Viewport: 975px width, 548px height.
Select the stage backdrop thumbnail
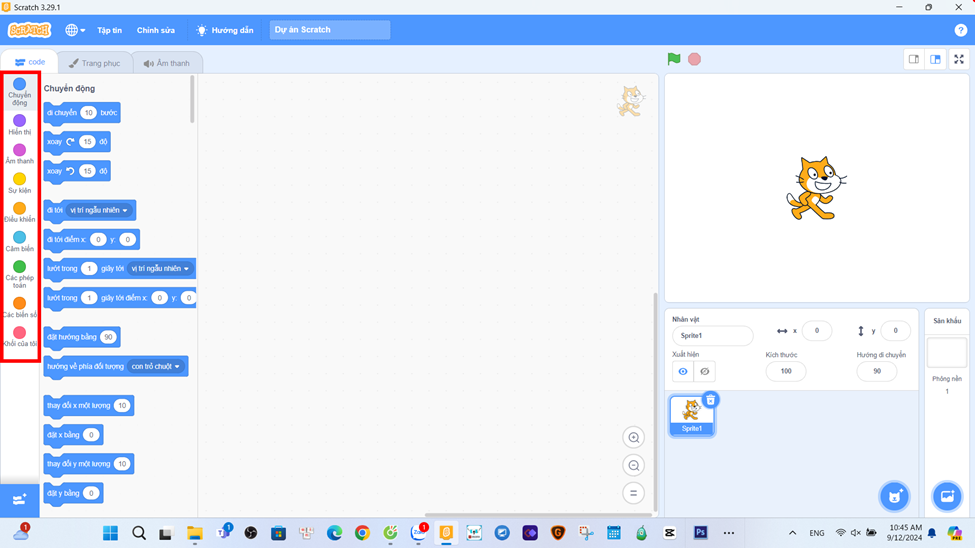pyautogui.click(x=947, y=353)
